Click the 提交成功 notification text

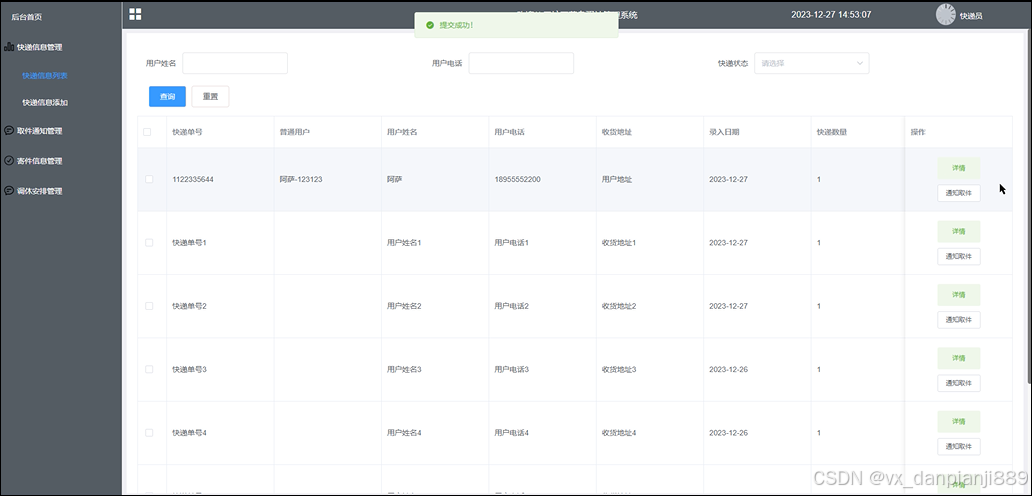point(457,25)
